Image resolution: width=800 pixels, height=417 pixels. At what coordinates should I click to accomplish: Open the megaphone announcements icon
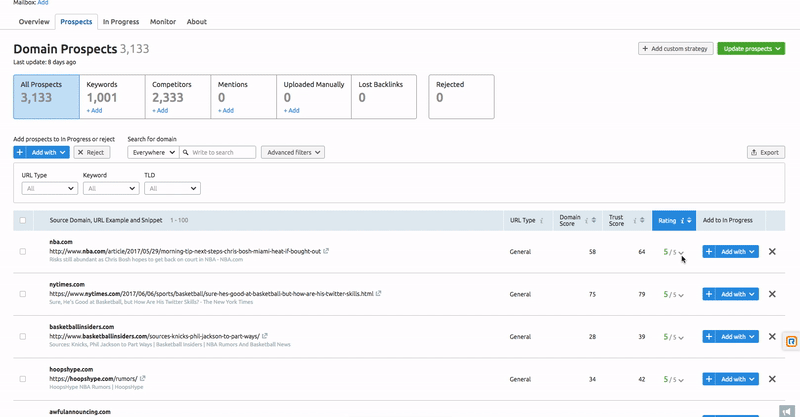coord(787,411)
